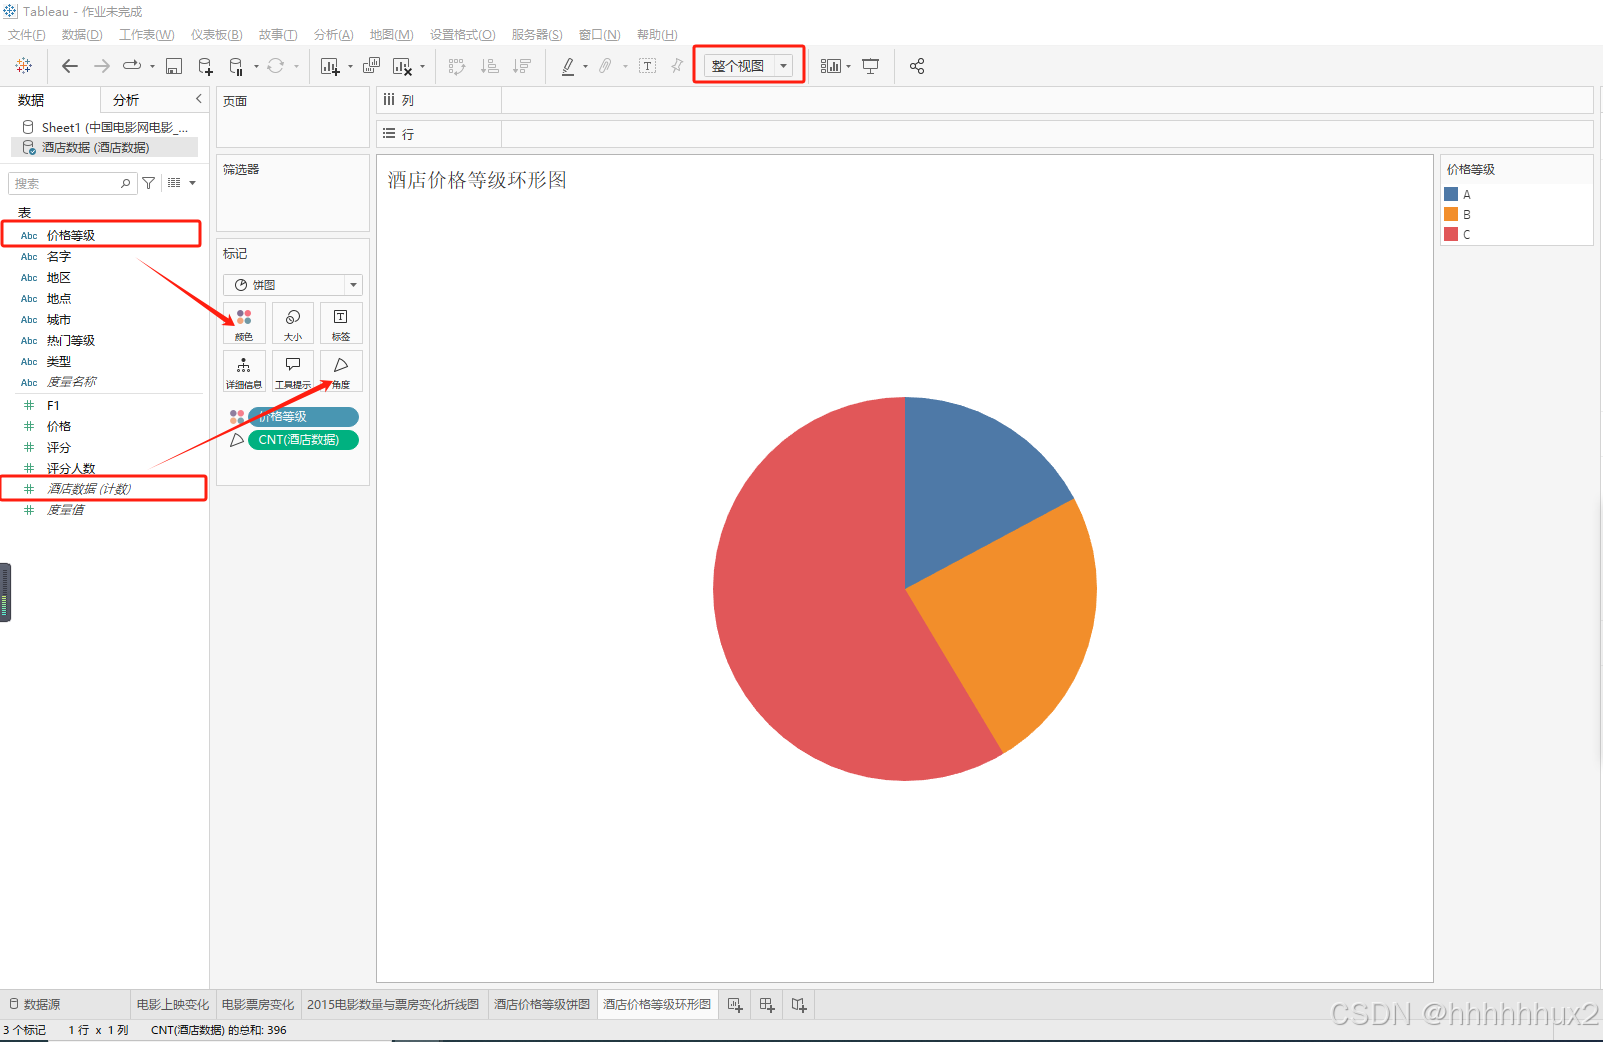Select the CNT(酒店数据) pill on marks card

tap(303, 440)
